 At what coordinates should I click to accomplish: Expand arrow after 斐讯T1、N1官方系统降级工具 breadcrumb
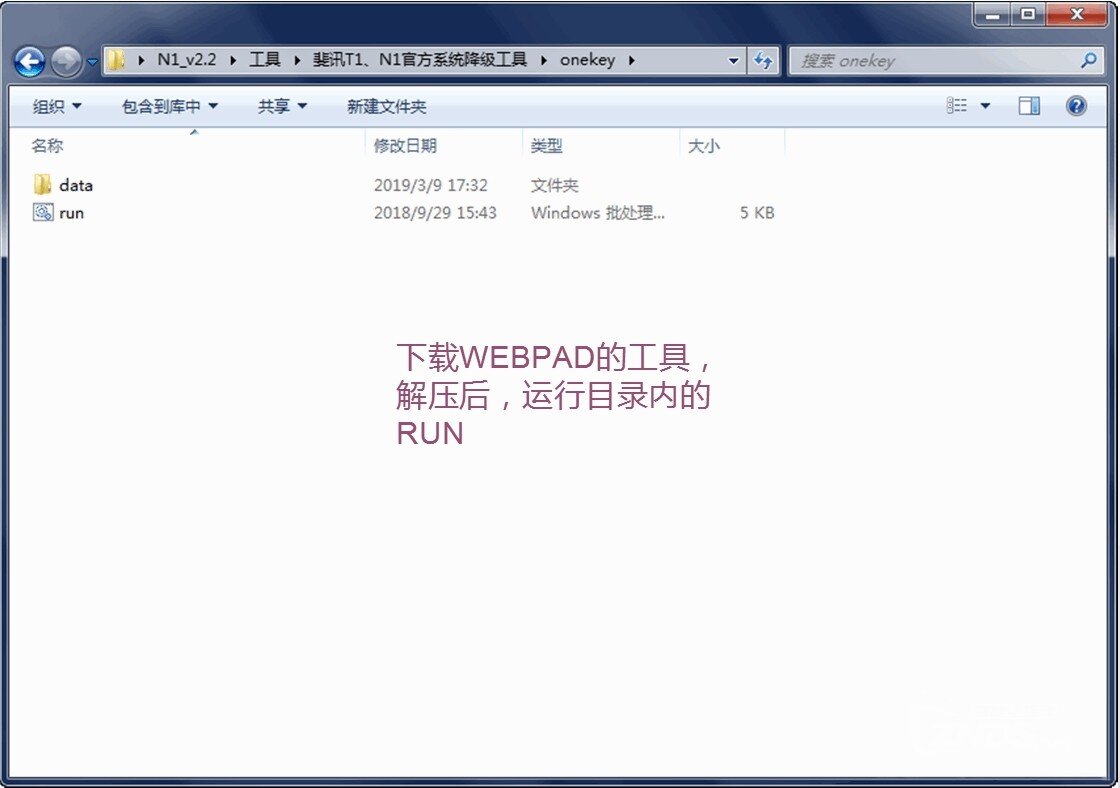[x=544, y=60]
